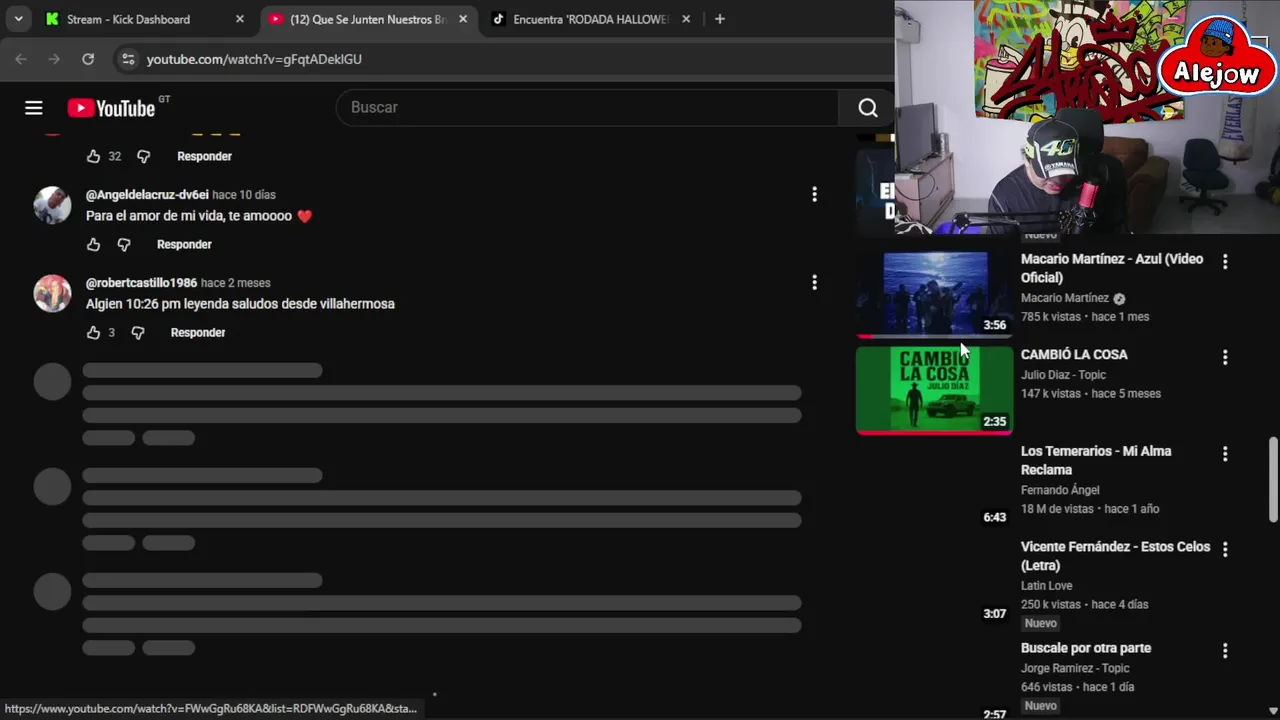Click the page vertical scrollbar thumb

click(1273, 478)
